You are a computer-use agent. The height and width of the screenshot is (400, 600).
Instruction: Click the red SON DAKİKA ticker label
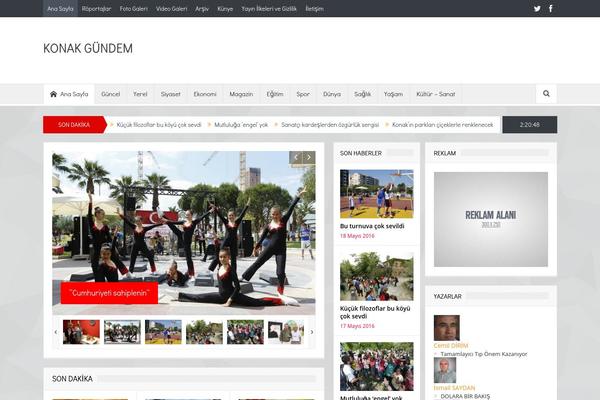tap(74, 125)
